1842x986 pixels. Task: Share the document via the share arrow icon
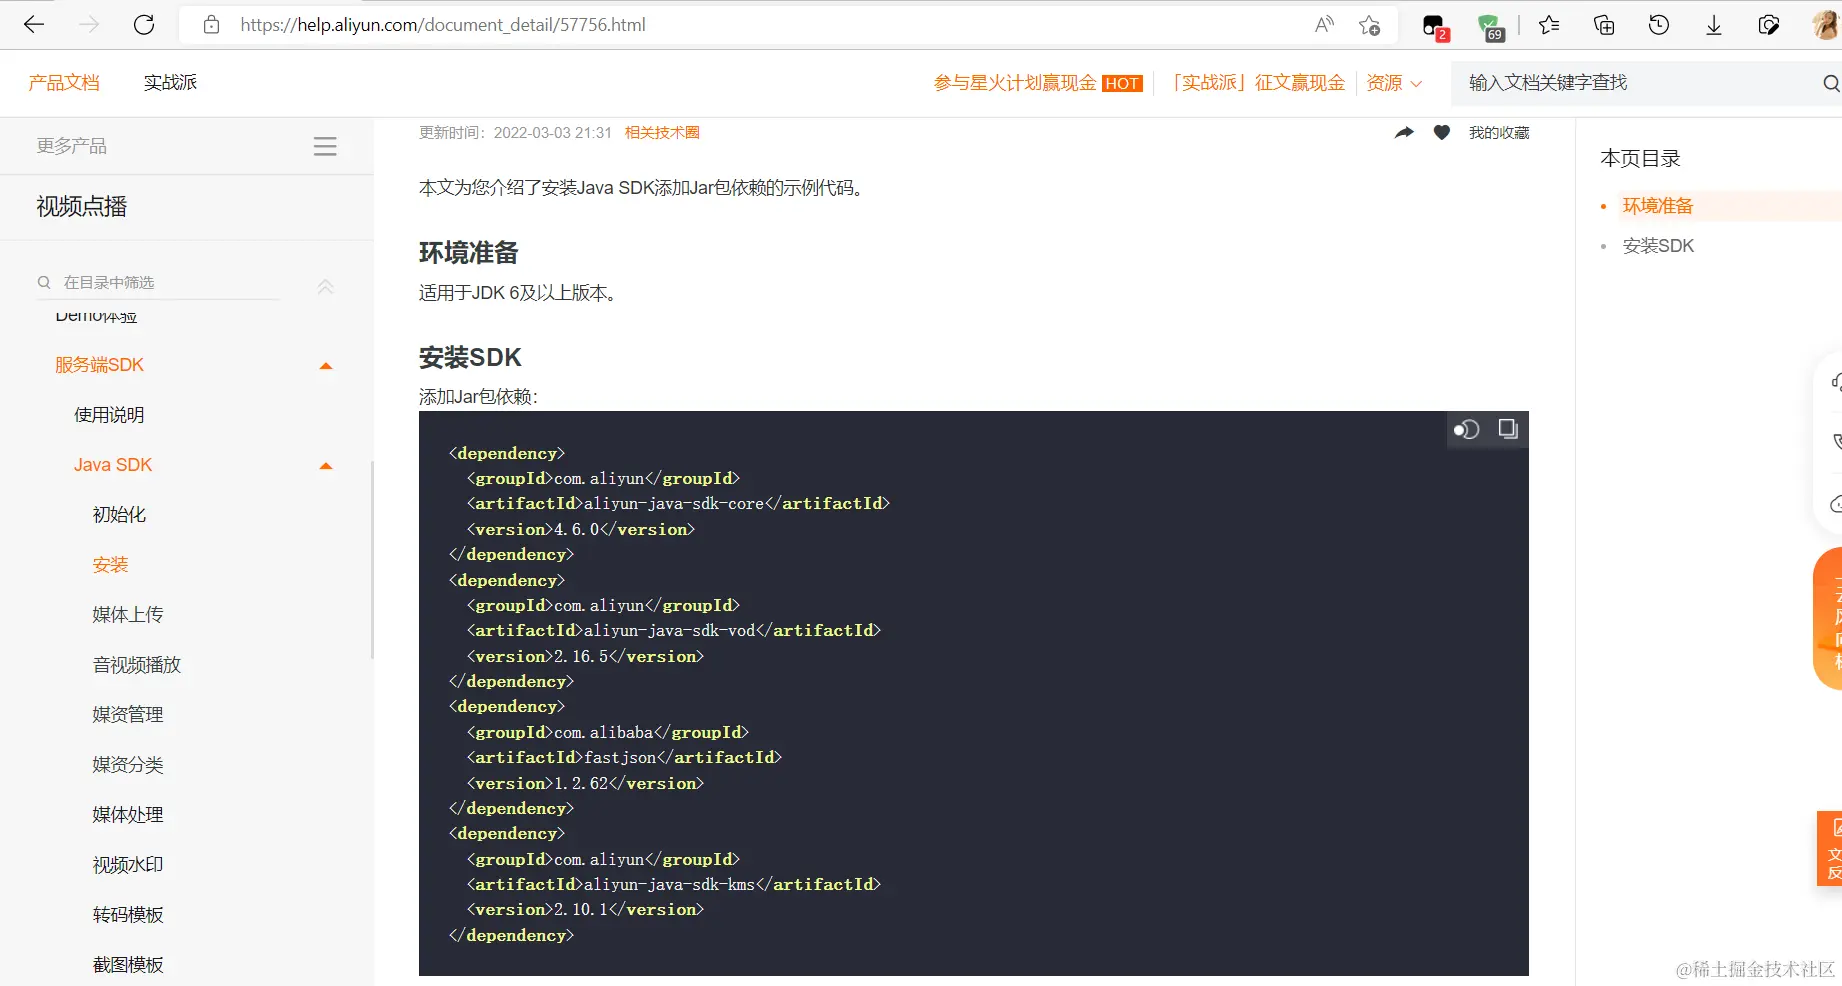1404,131
